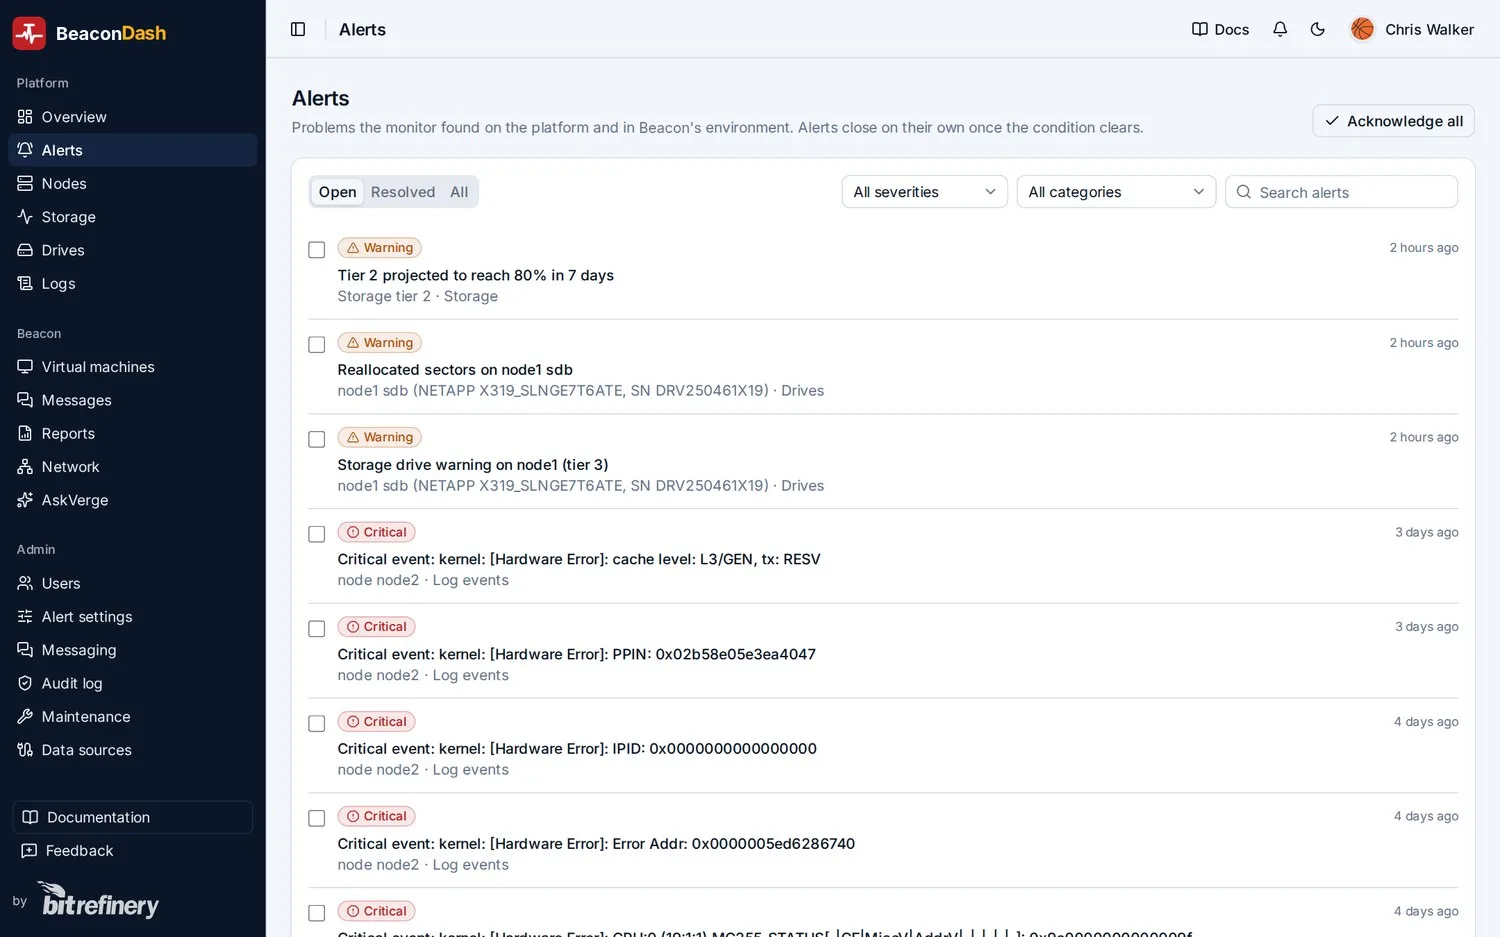Click the Data sources icon

(x=25, y=750)
